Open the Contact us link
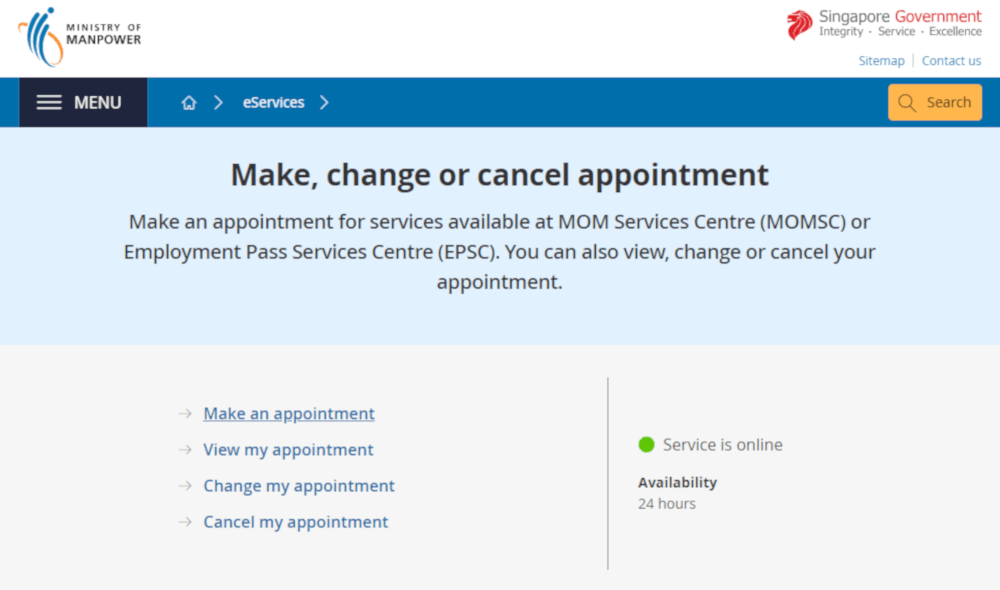 tap(951, 61)
